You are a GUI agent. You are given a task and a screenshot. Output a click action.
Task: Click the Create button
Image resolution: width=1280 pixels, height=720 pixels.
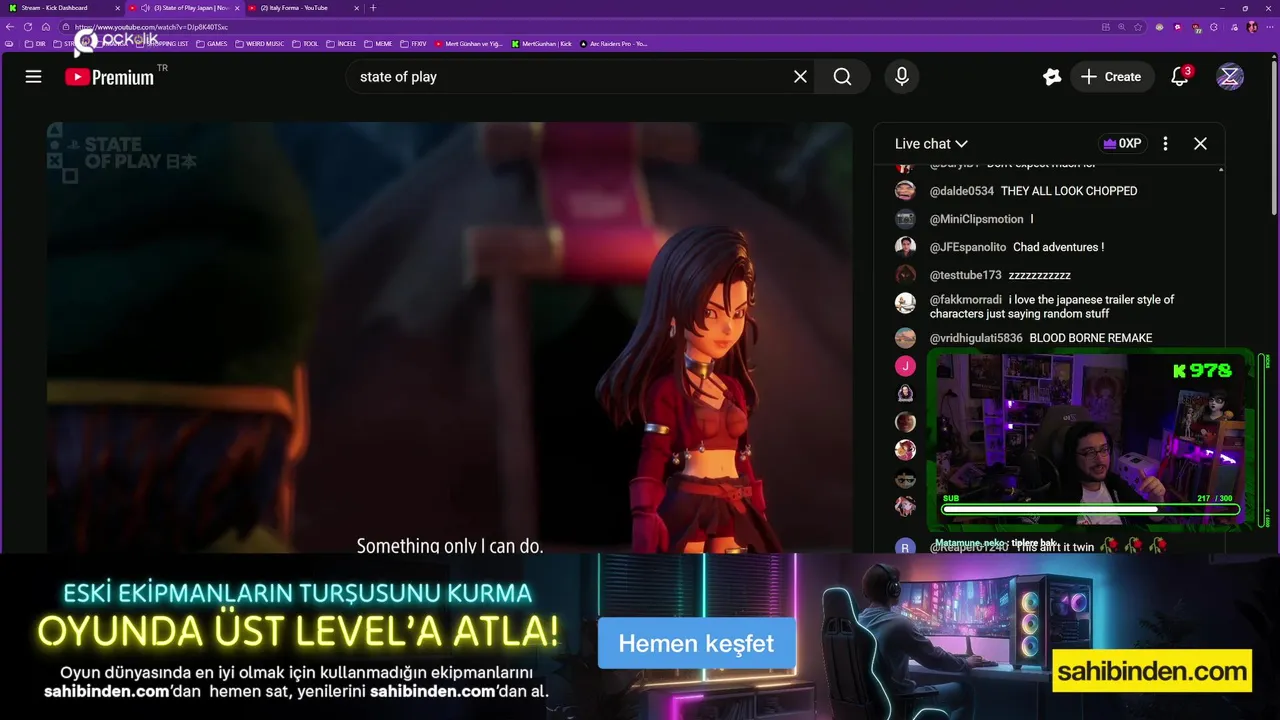(x=1111, y=77)
